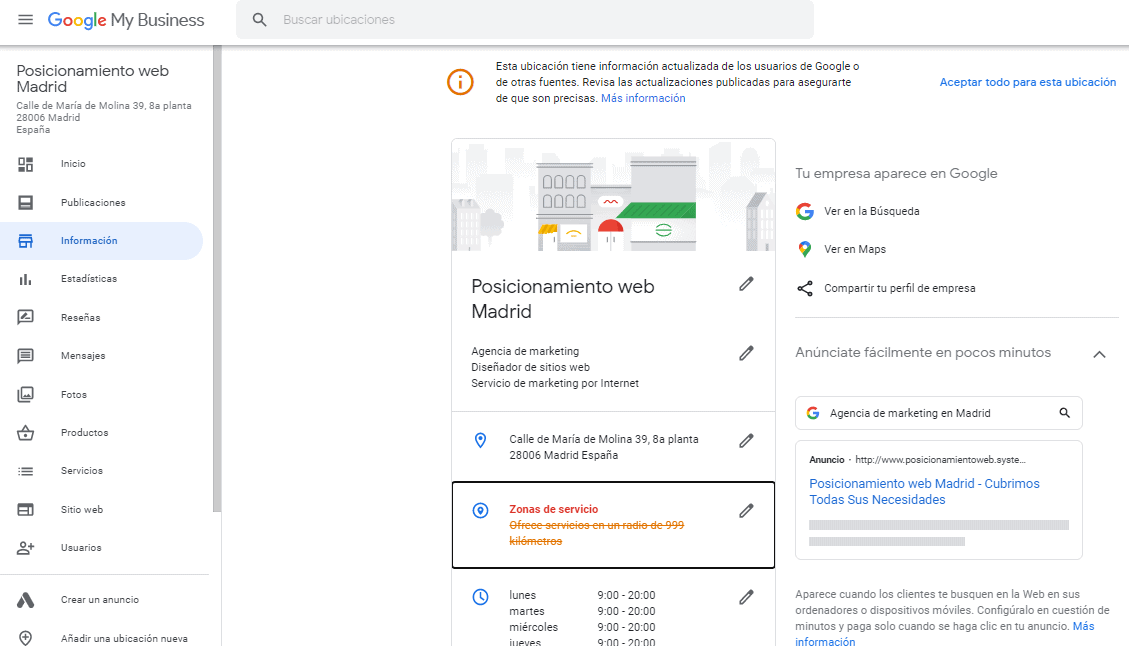Click the Sitio web icon
Viewport: 1129px width, 646px height.
26,510
